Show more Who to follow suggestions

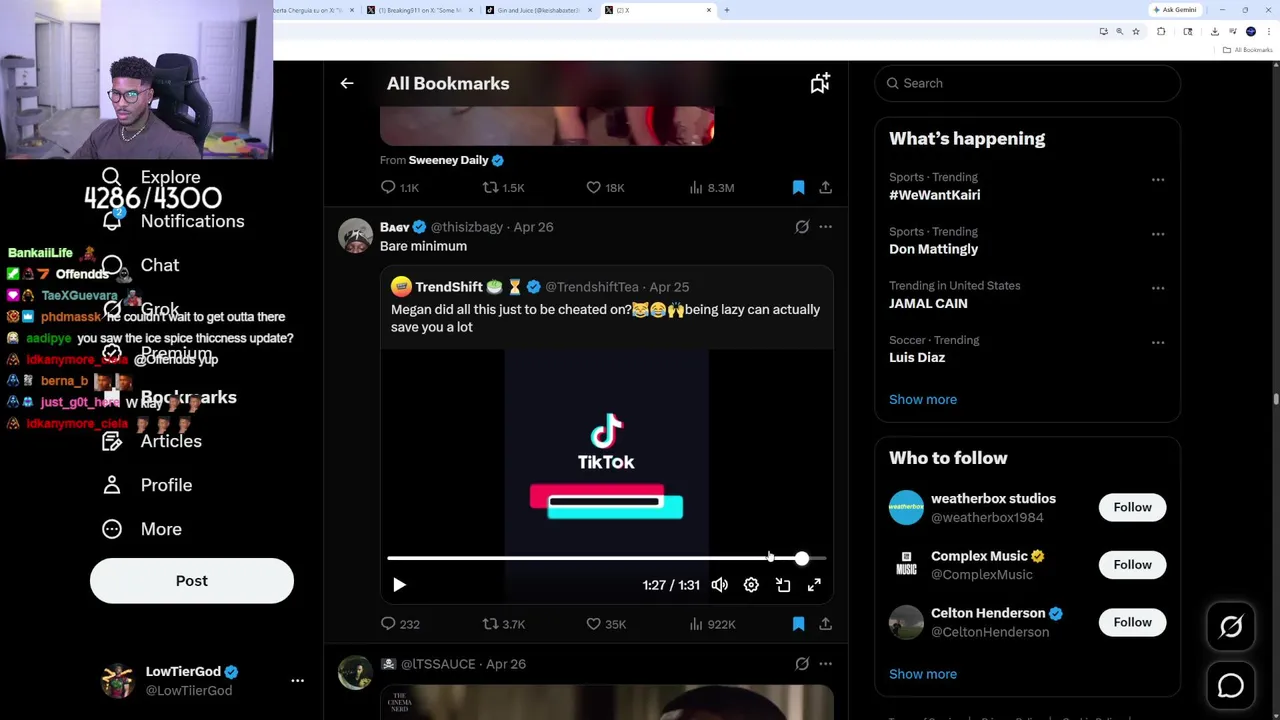923,674
